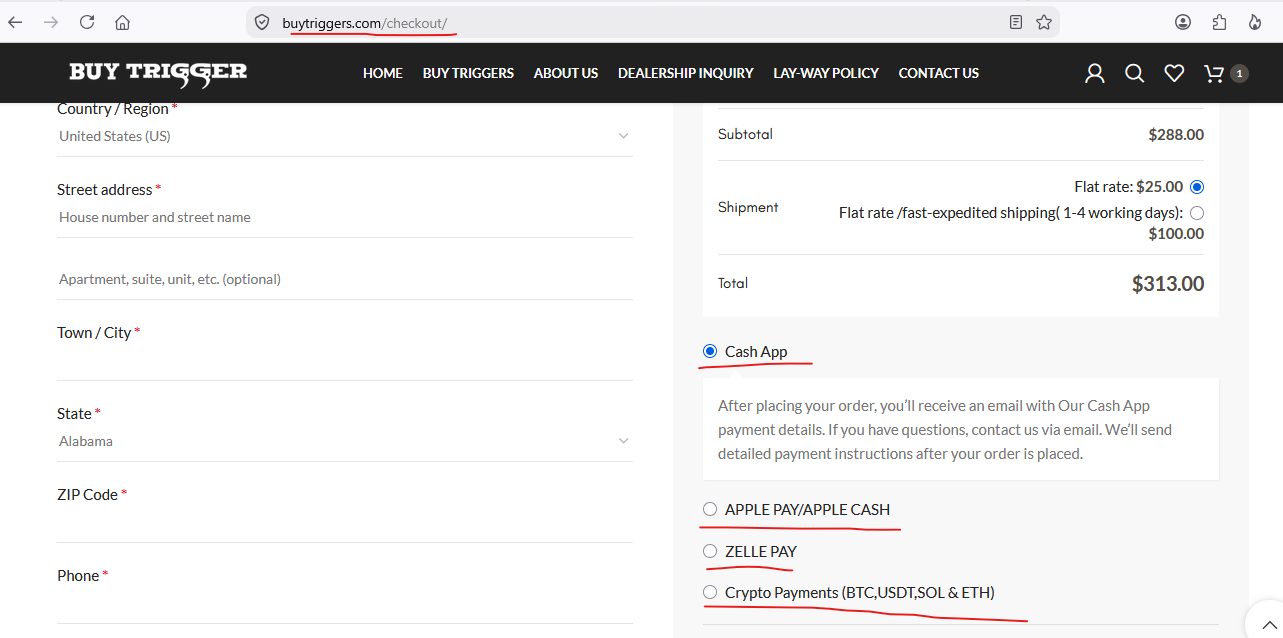Focus the Apartment, suite, unit field
This screenshot has height=638, width=1283.
click(x=345, y=280)
